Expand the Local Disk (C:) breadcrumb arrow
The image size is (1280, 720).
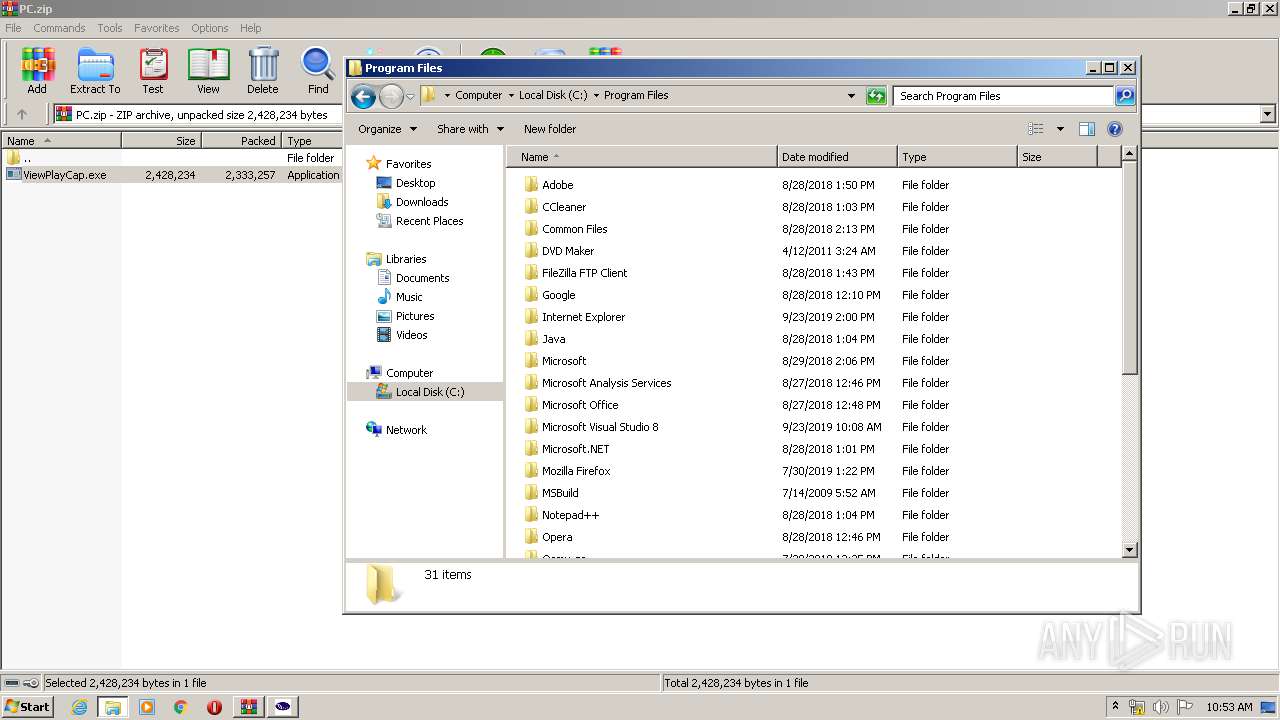click(x=596, y=96)
